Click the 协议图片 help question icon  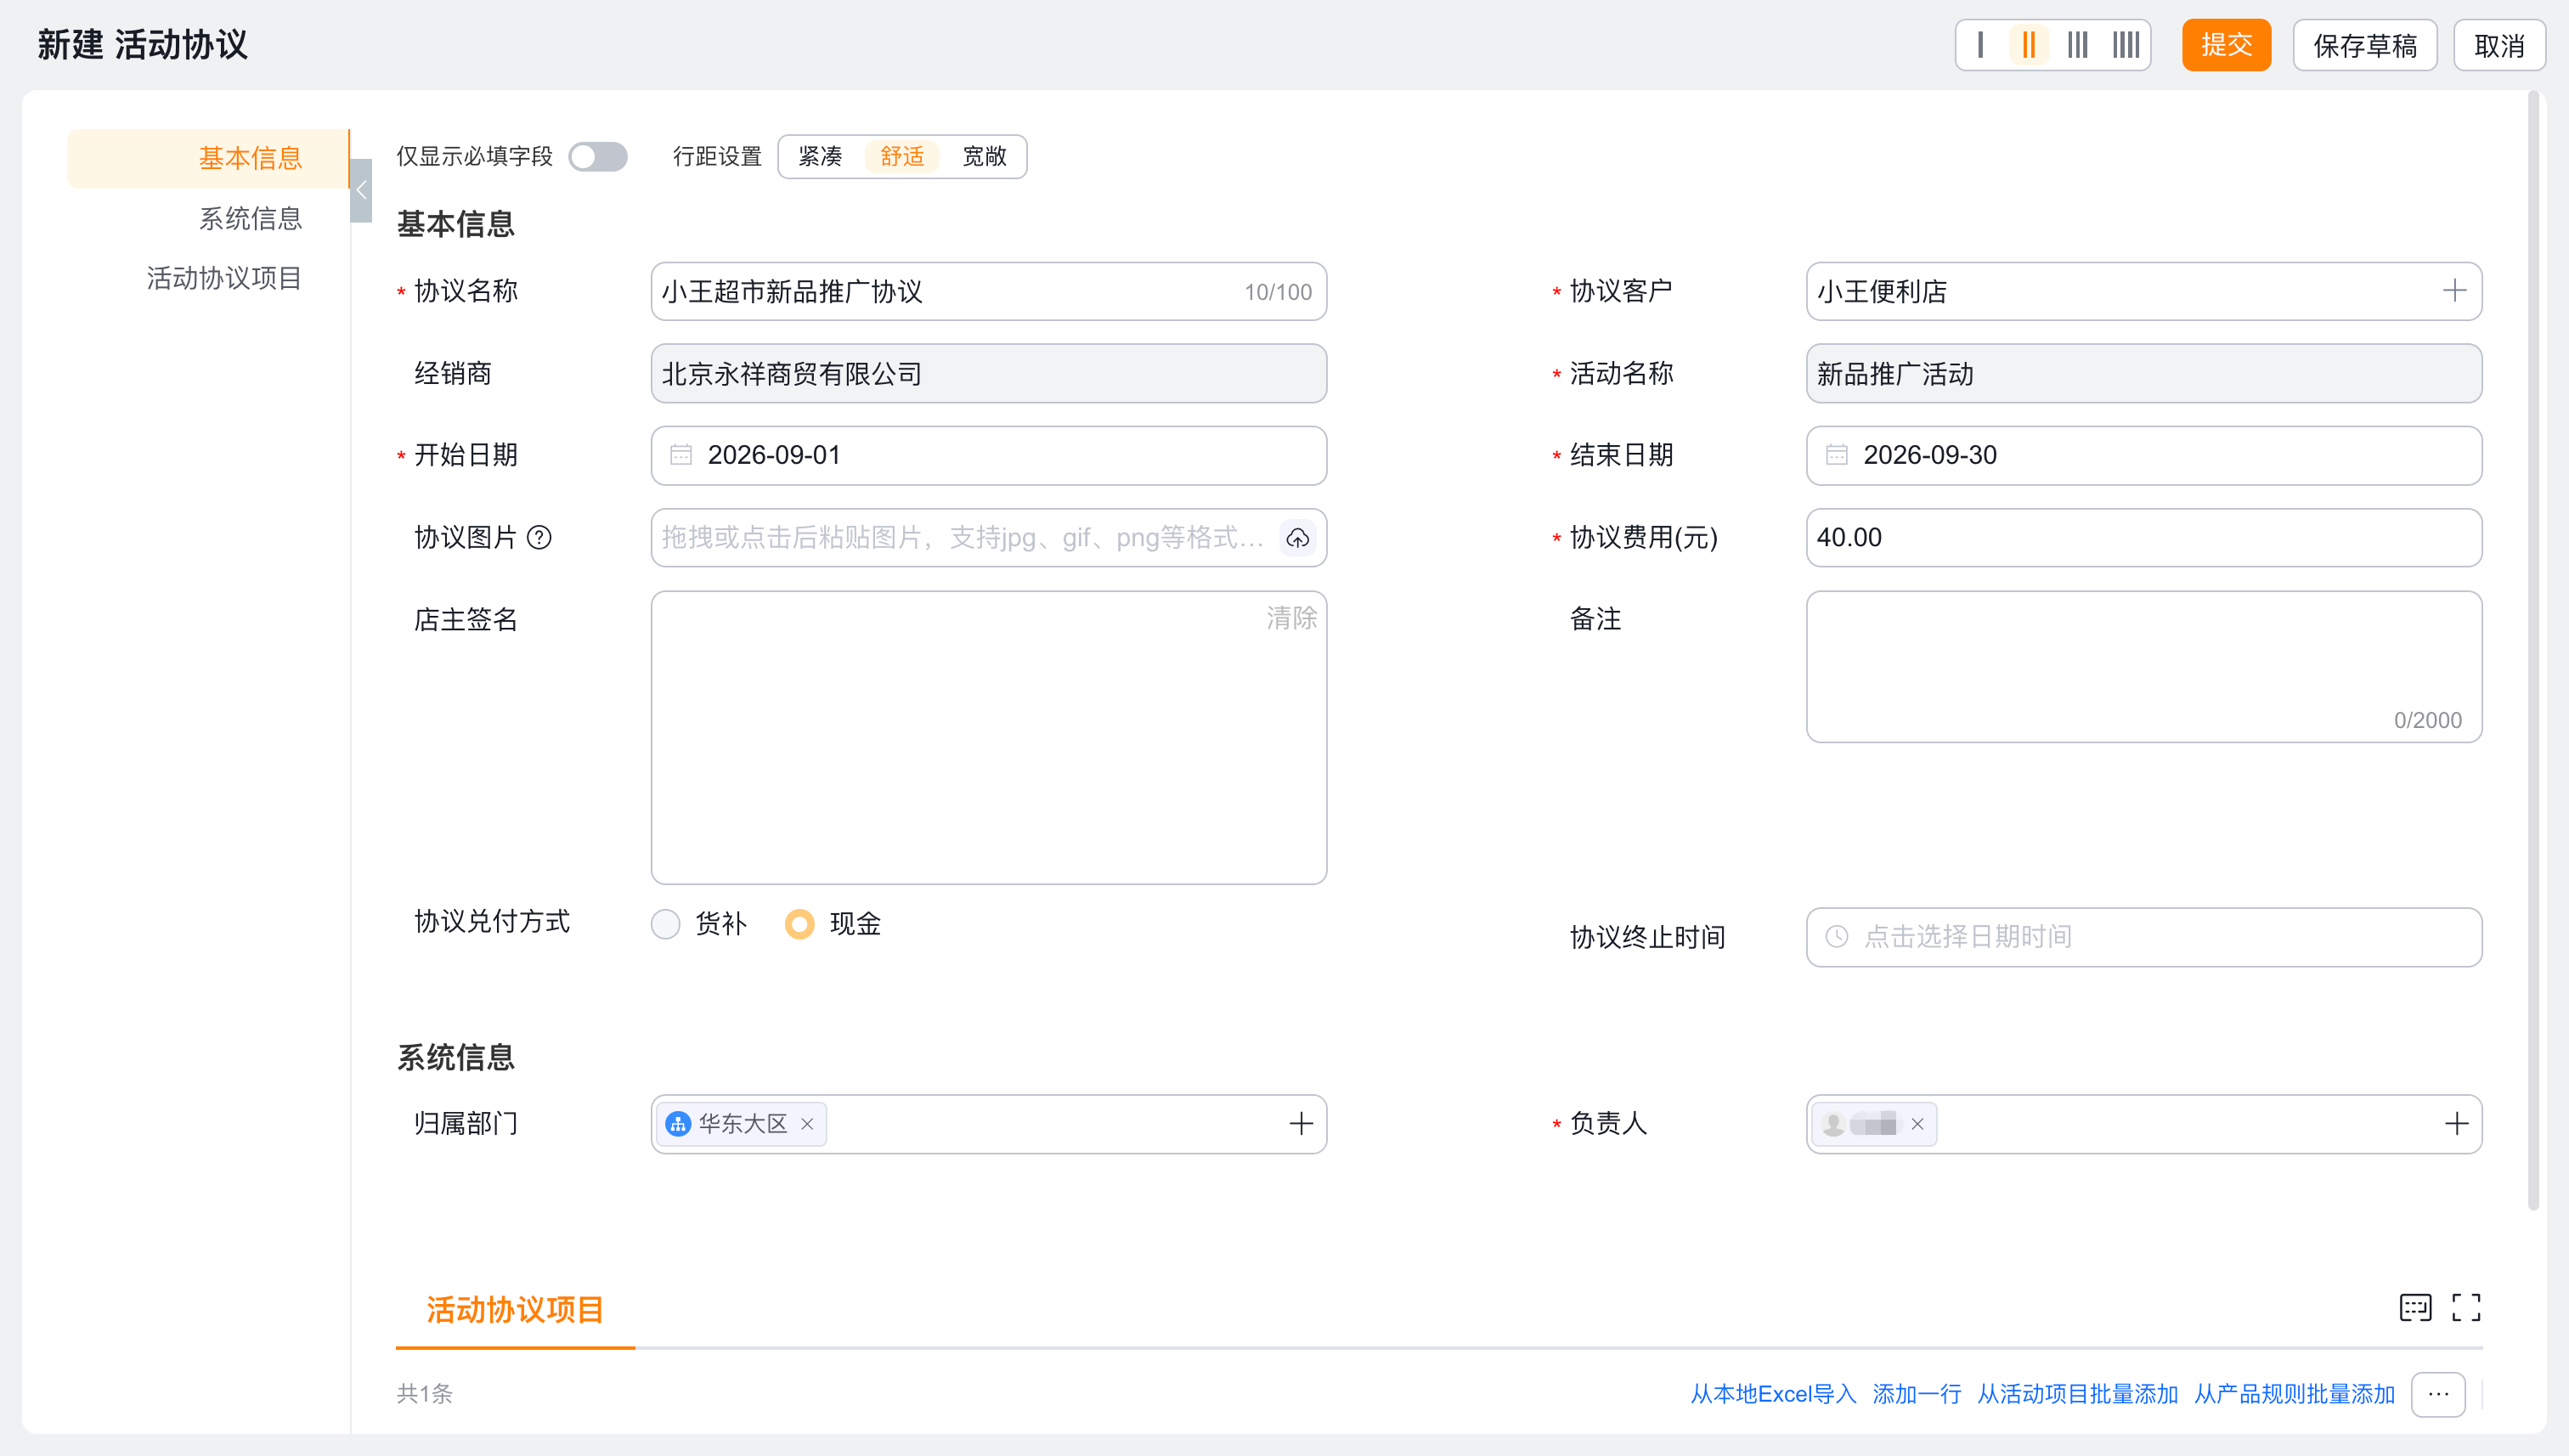[x=540, y=538]
